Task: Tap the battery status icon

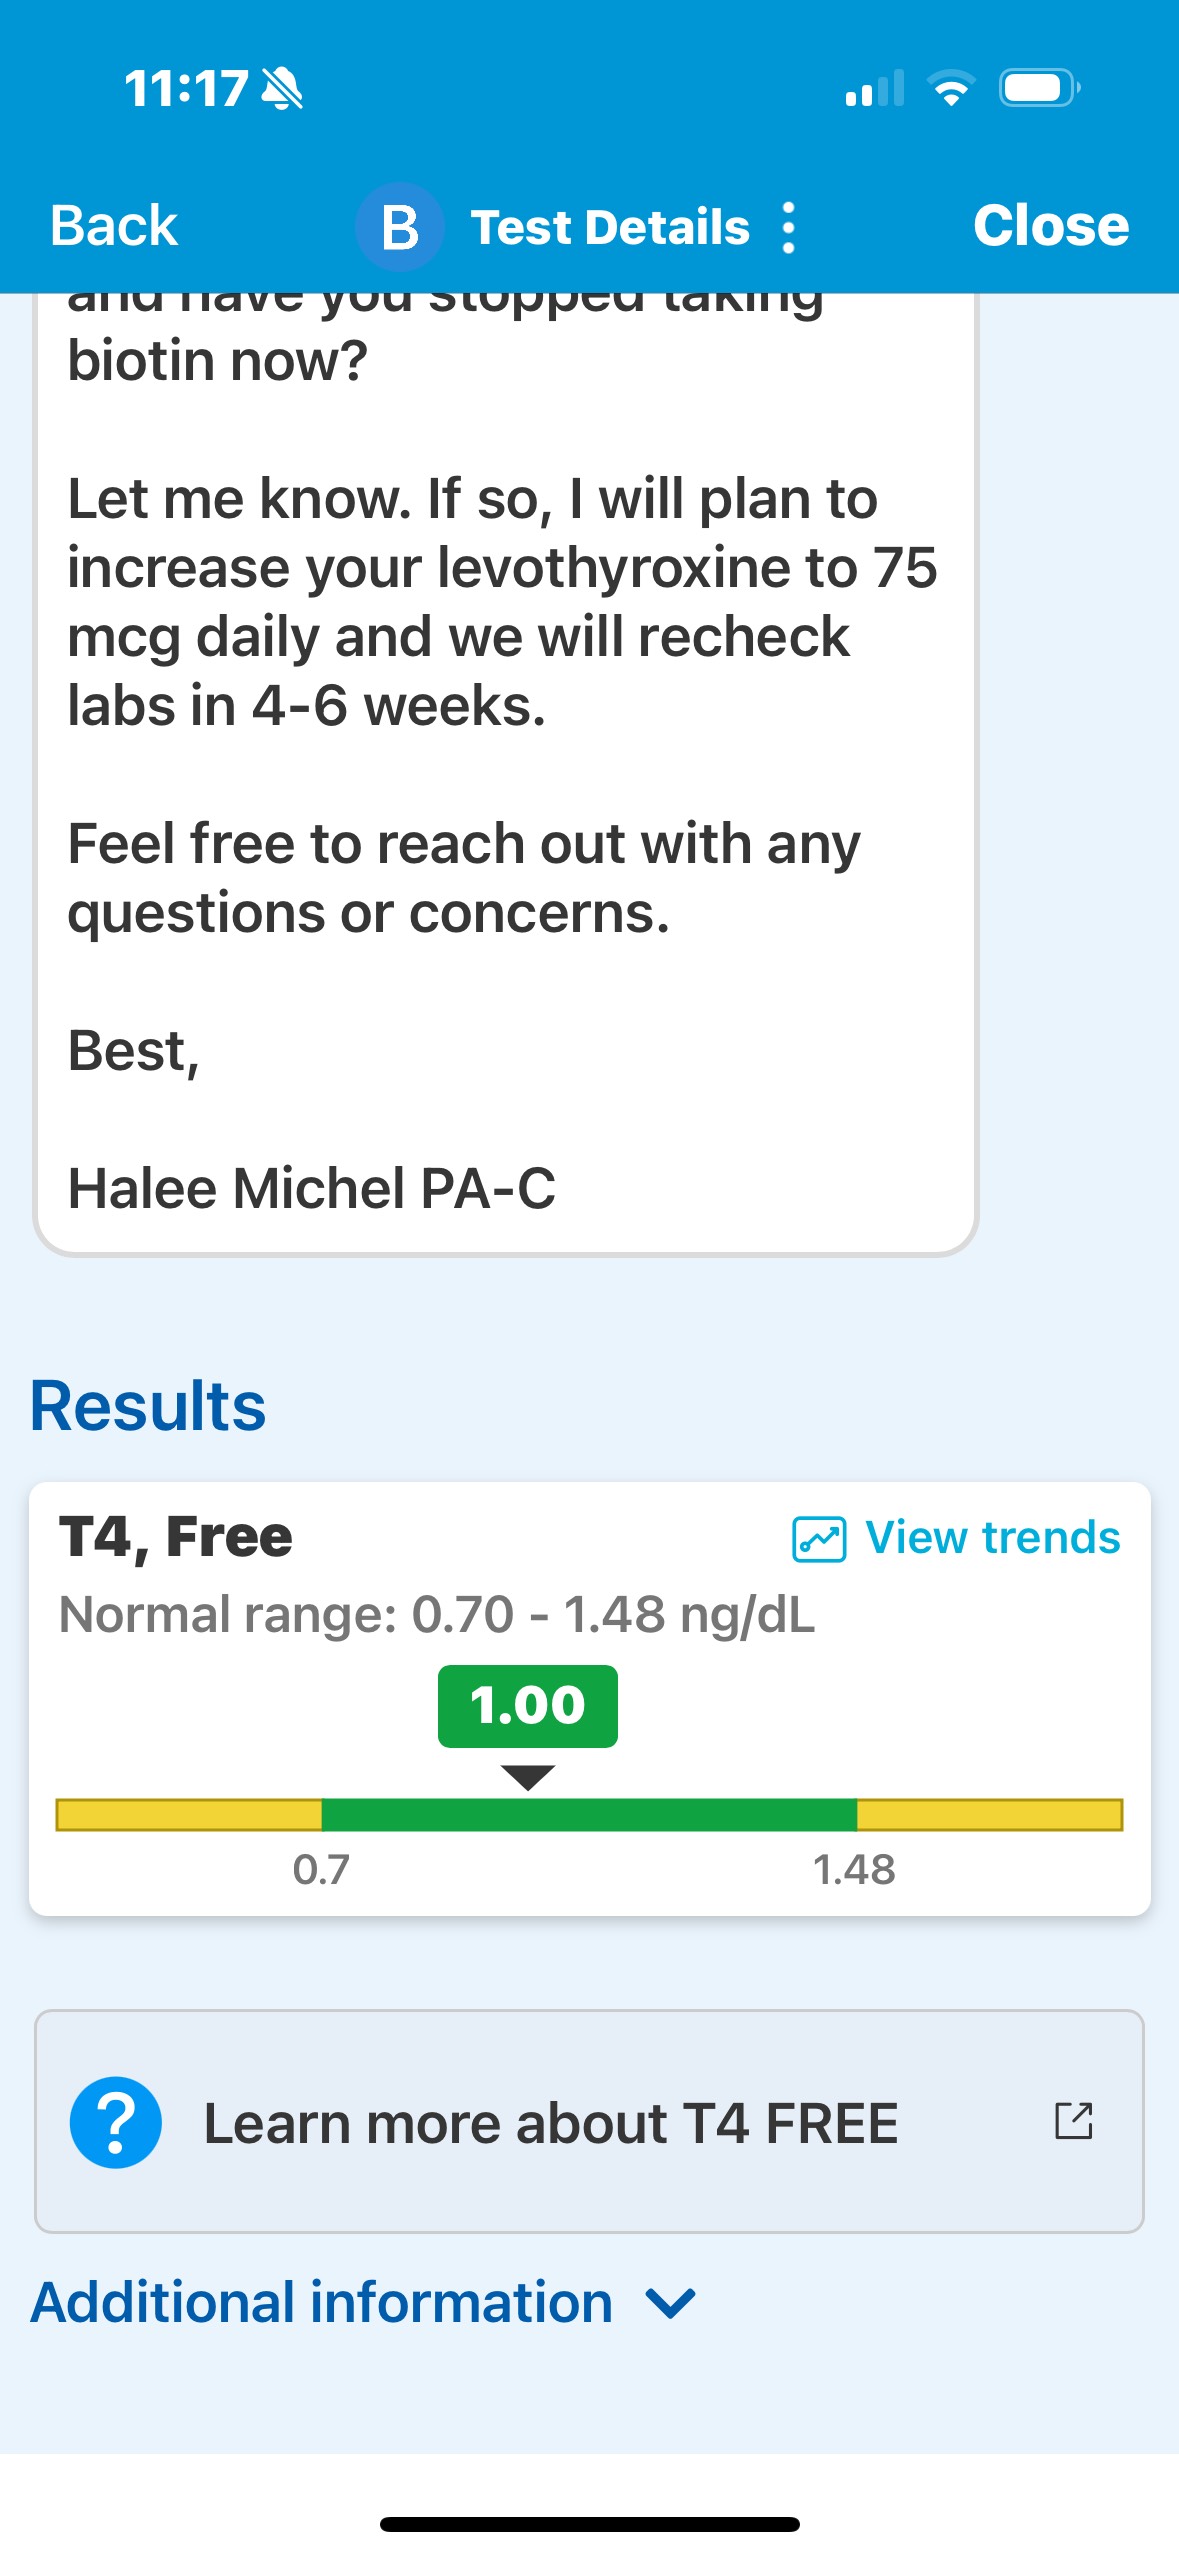Action: pos(1039,89)
